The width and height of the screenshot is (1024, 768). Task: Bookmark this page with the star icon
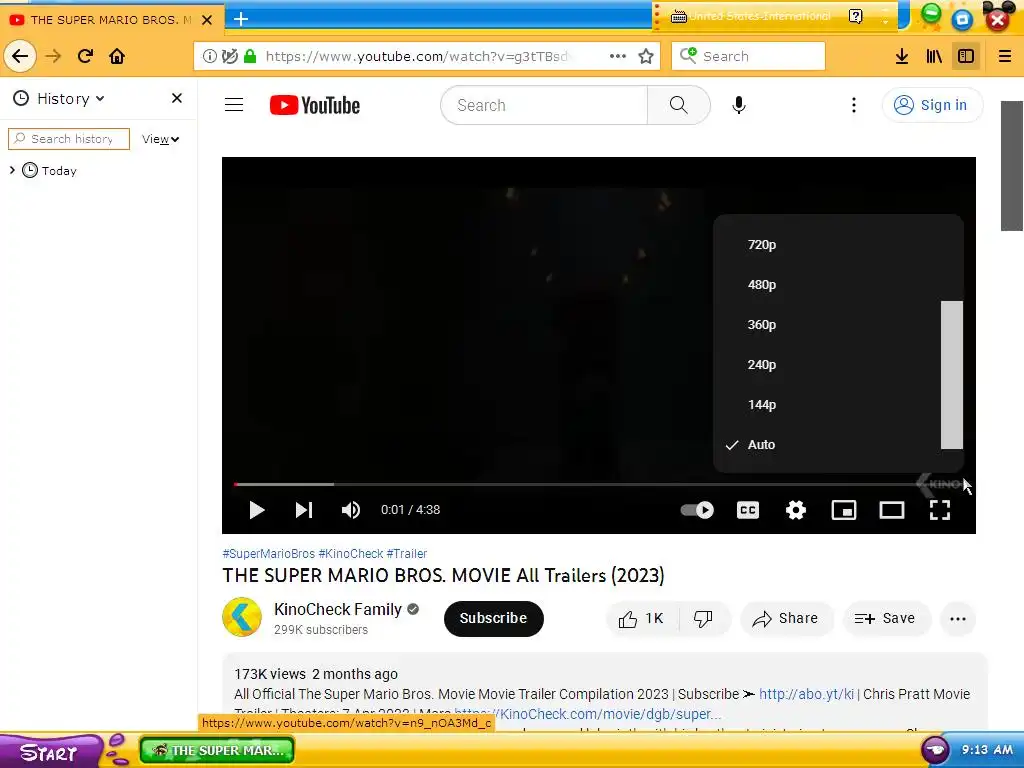coord(646,56)
